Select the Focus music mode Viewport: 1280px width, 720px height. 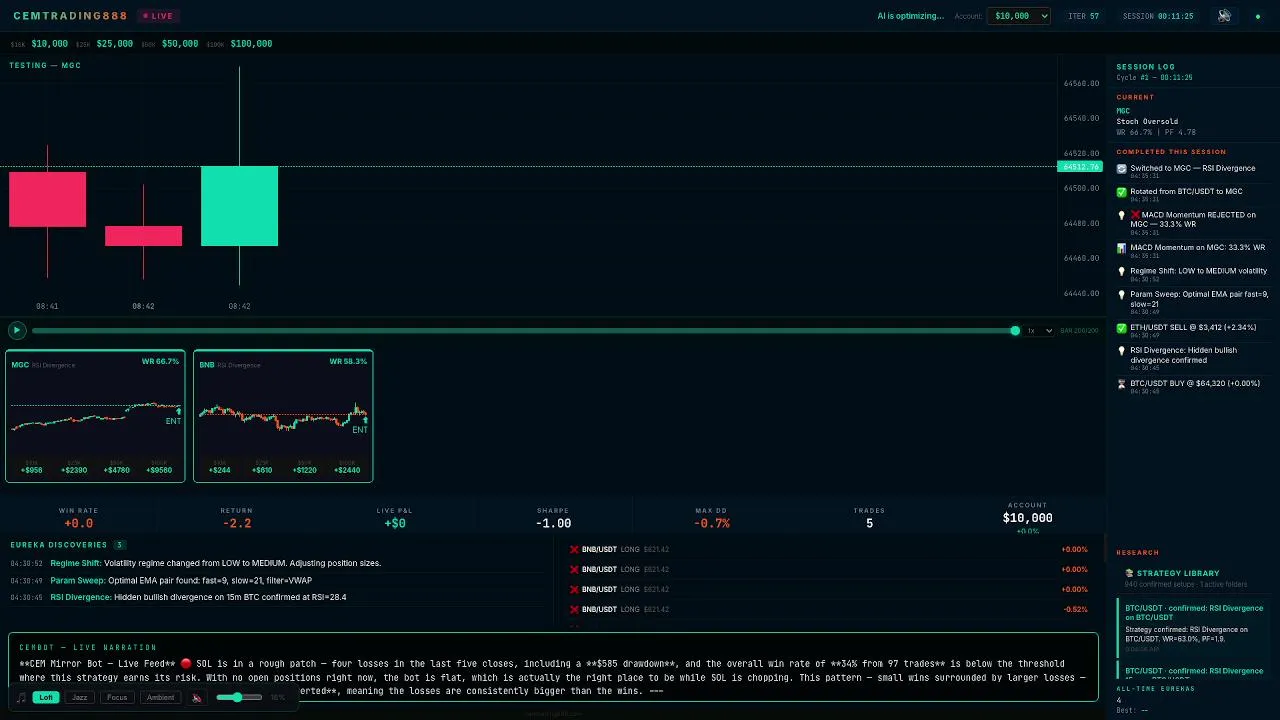click(117, 697)
